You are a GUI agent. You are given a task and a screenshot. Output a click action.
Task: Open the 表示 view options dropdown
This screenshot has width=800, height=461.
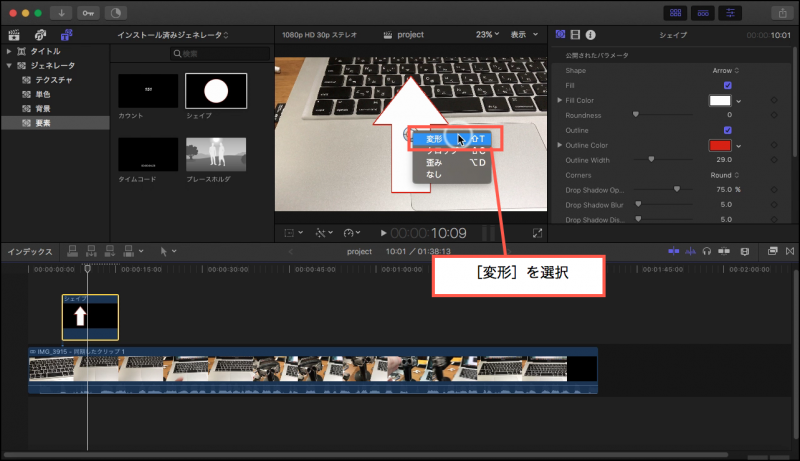tap(524, 35)
